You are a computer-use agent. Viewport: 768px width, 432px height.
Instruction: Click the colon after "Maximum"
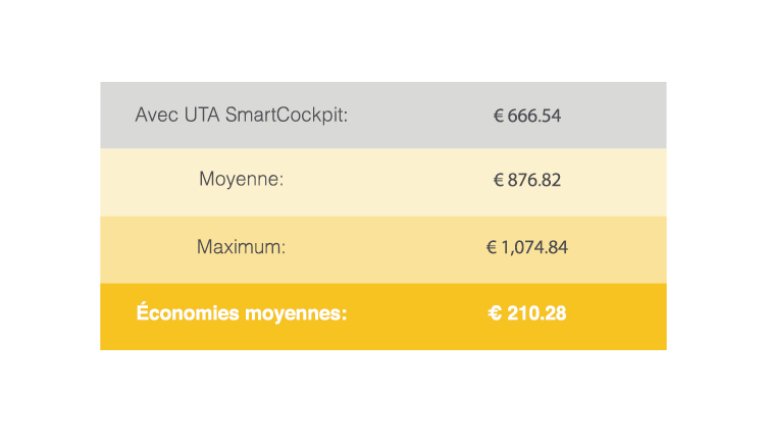[x=283, y=248]
